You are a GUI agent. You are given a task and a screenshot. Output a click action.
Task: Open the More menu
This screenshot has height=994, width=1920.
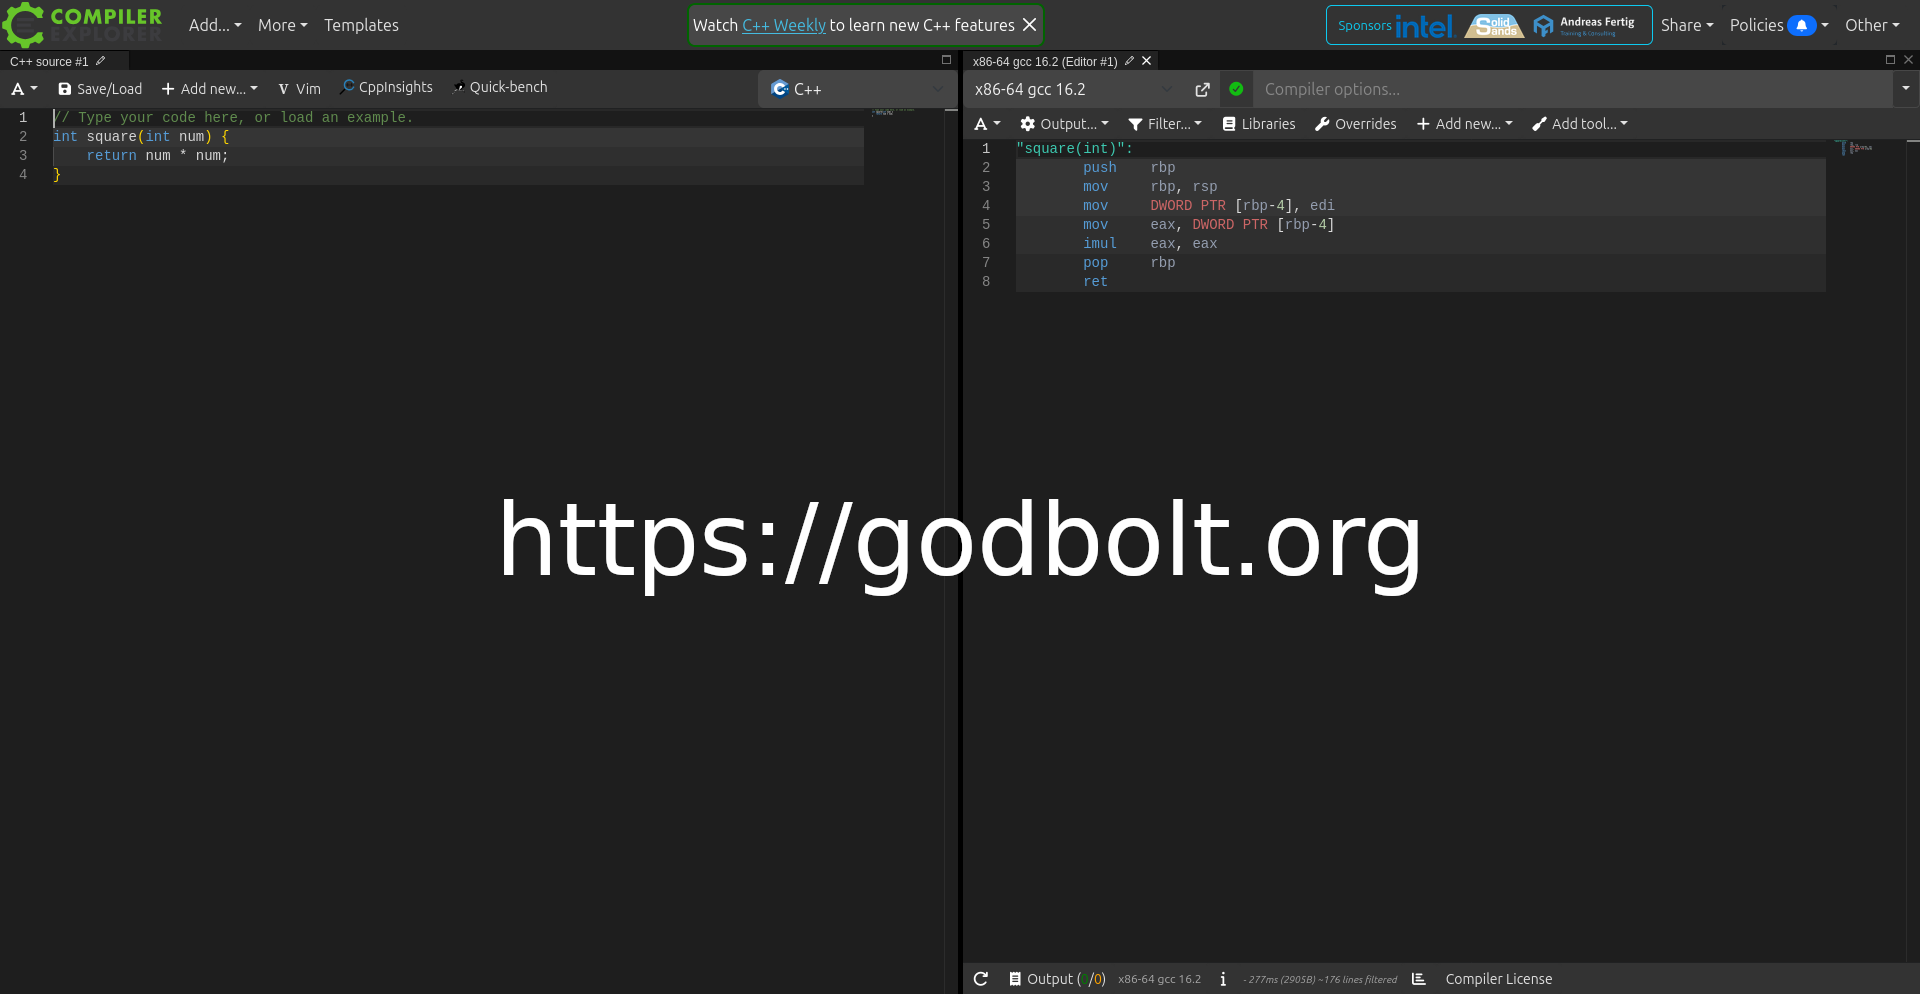tap(282, 25)
